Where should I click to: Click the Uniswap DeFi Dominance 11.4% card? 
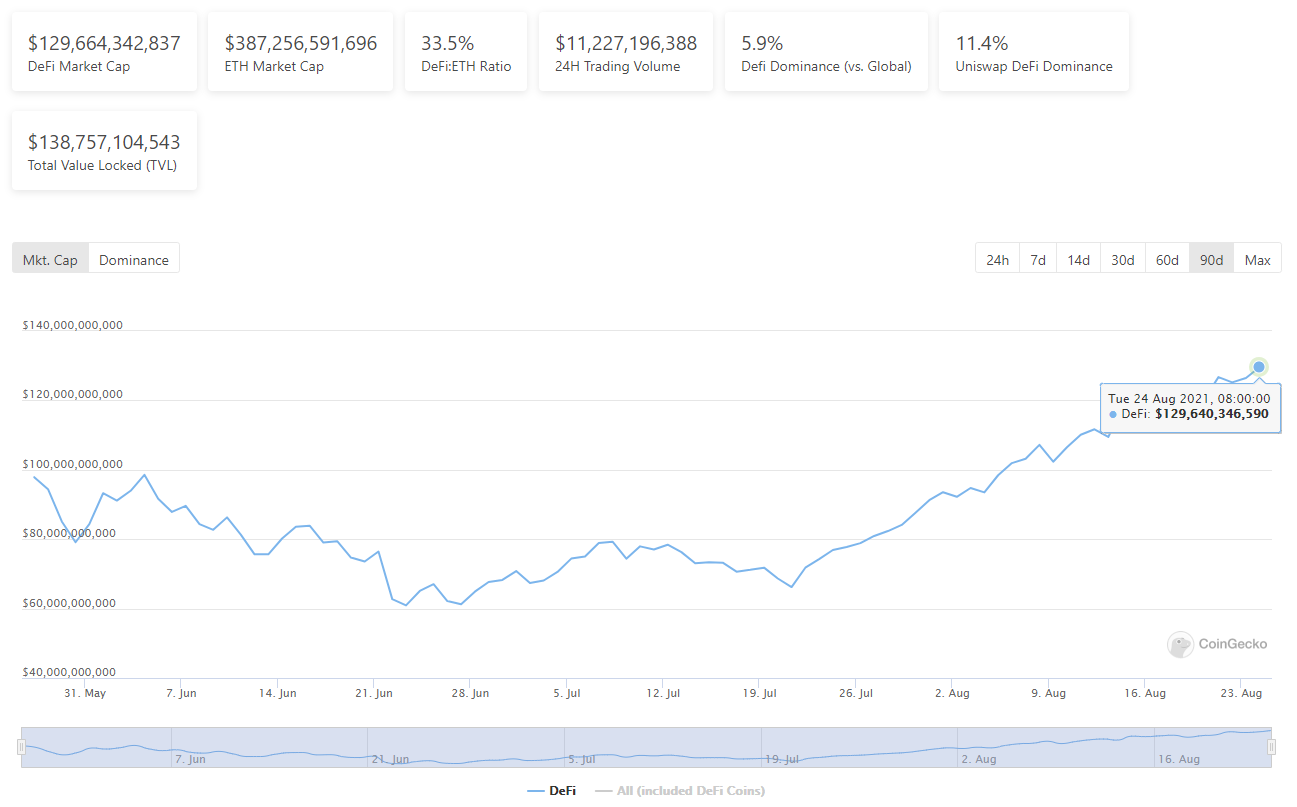click(x=1034, y=52)
